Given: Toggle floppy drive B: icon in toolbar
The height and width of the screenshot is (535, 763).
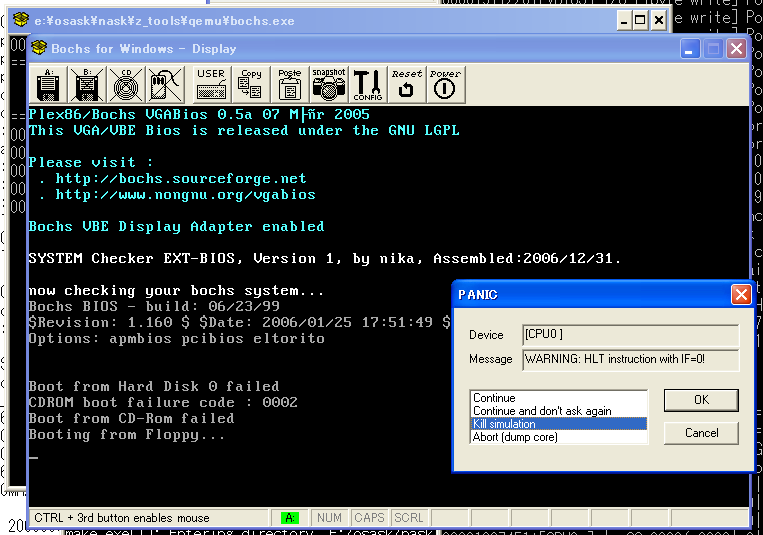Looking at the screenshot, I should (x=87, y=85).
